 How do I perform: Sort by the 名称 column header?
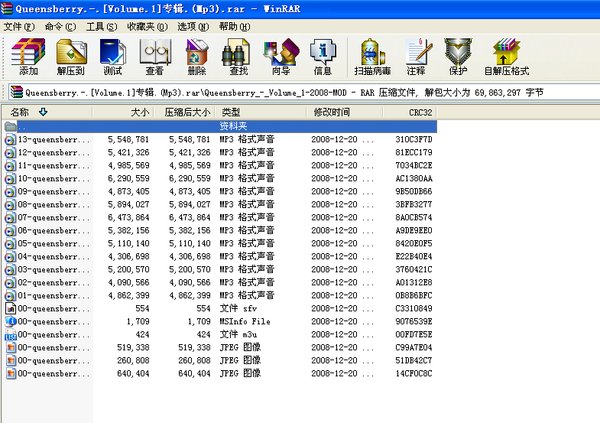coord(47,112)
